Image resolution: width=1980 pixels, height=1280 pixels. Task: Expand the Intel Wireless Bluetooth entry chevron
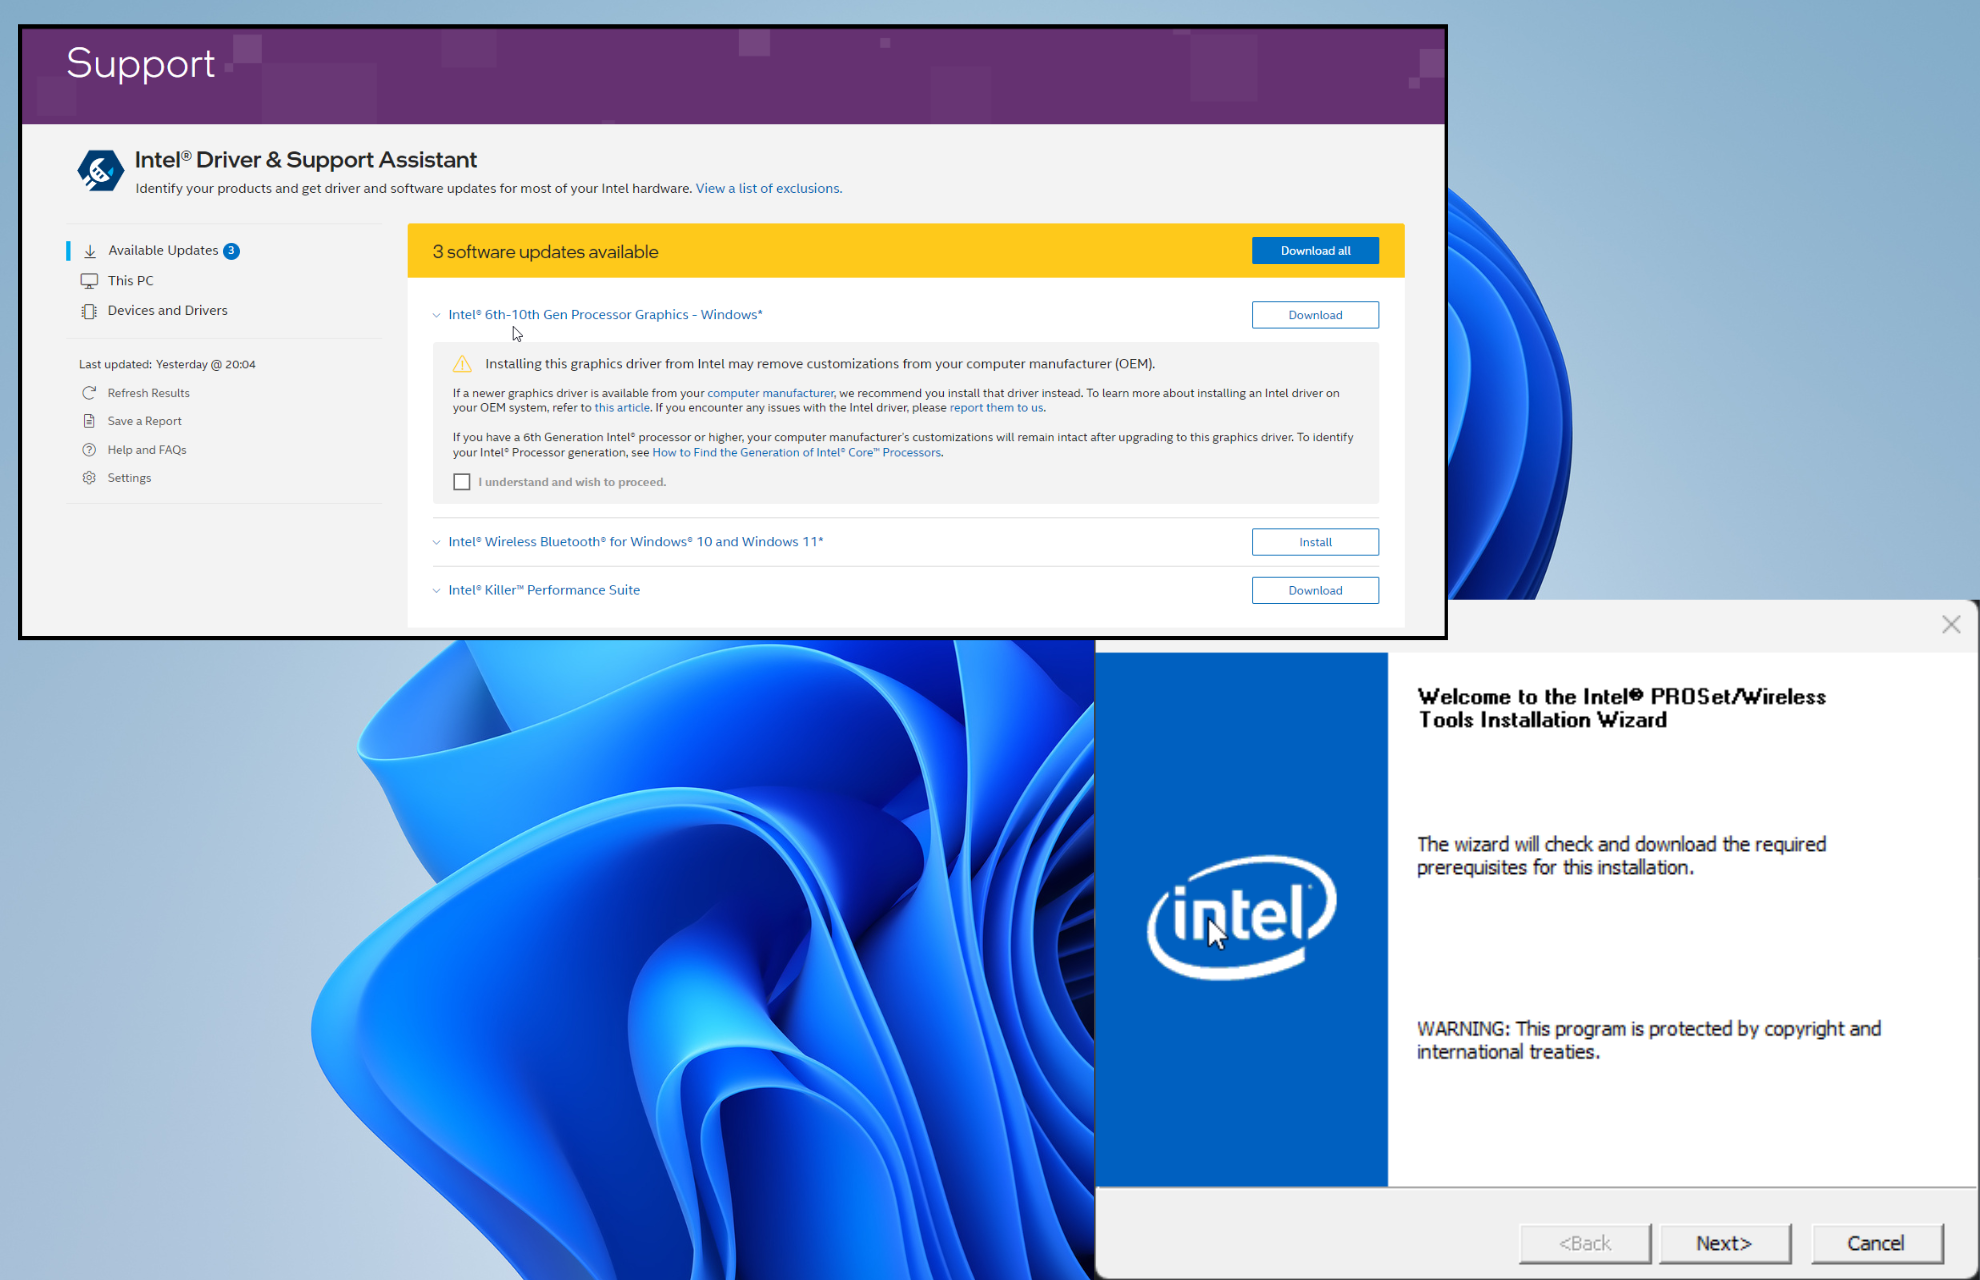coord(436,542)
